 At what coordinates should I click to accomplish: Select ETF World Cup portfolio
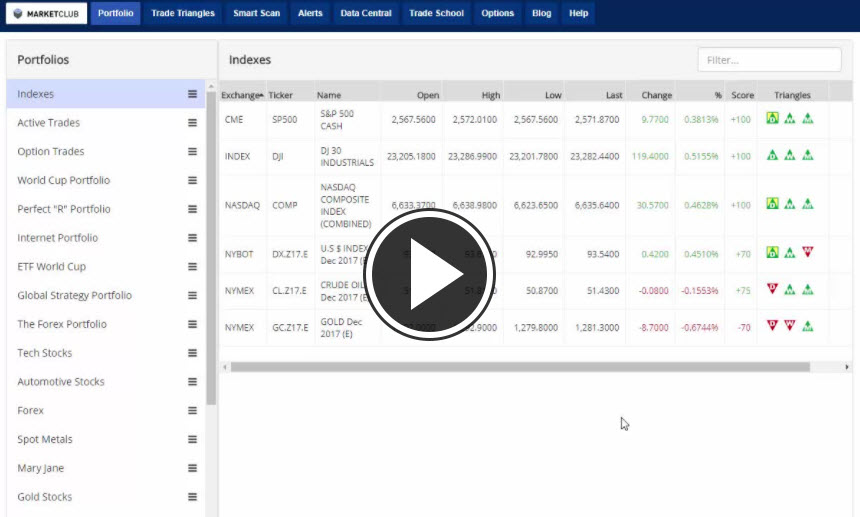(105, 266)
